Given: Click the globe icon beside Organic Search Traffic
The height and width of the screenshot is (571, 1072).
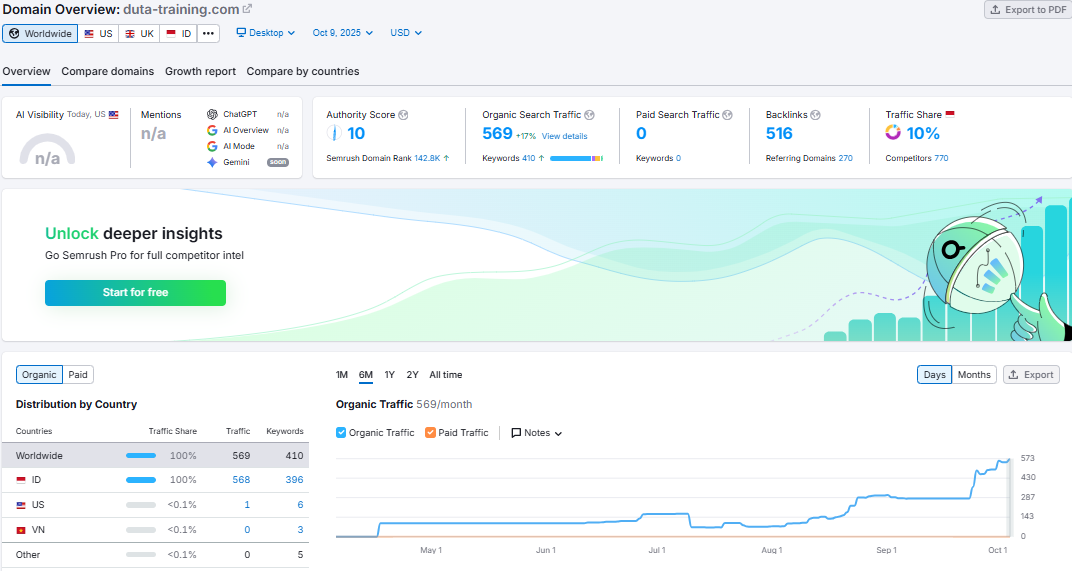Looking at the screenshot, I should coord(590,115).
